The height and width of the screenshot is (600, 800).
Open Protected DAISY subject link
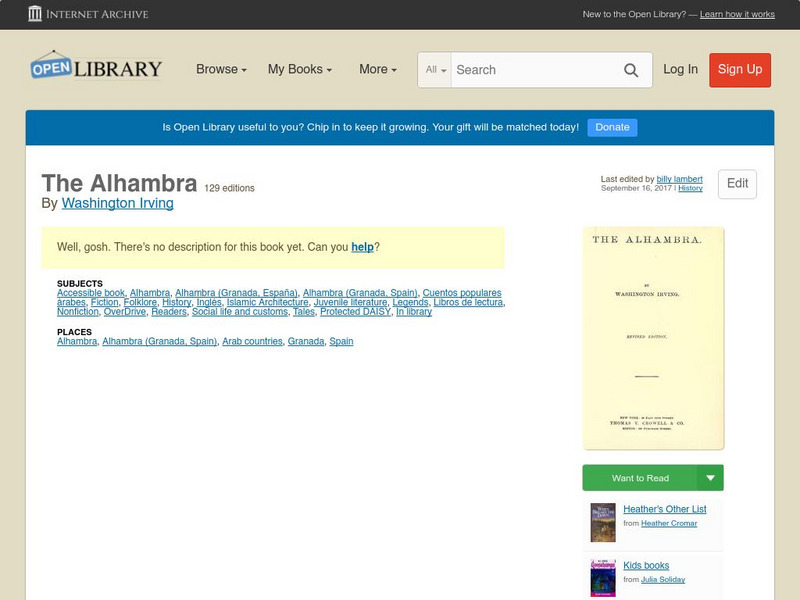click(x=356, y=312)
